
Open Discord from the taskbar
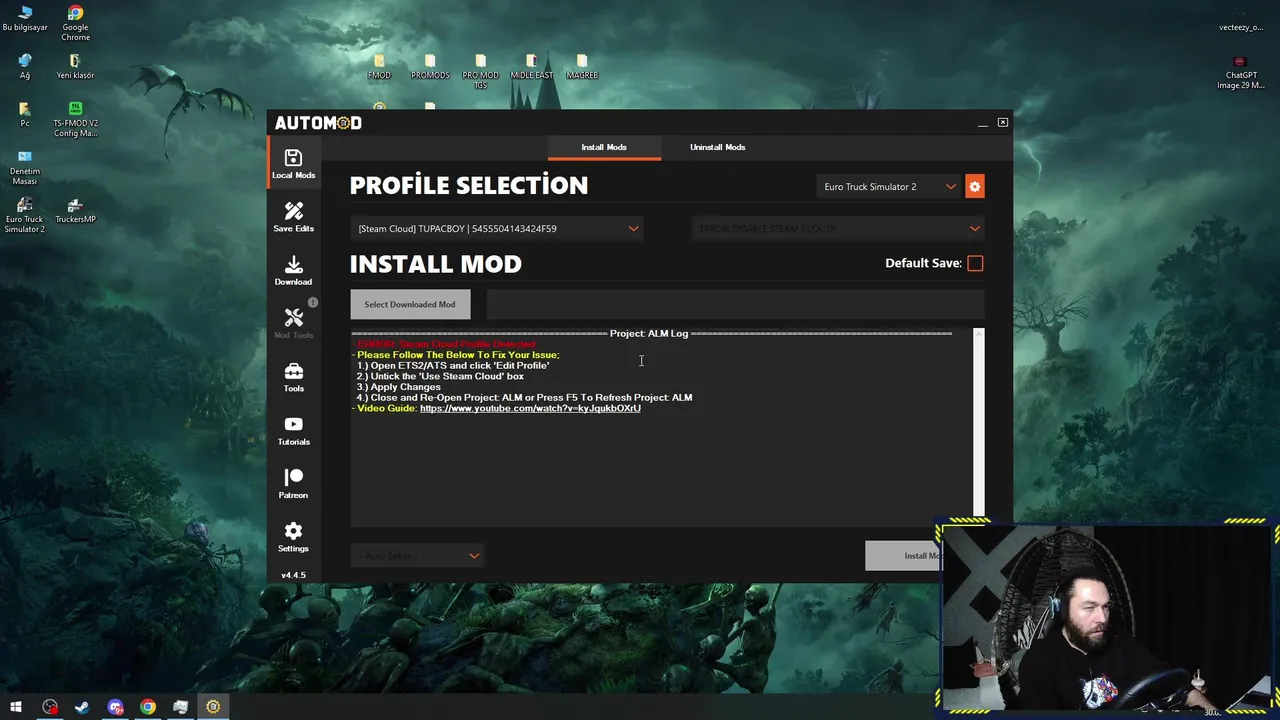[115, 707]
